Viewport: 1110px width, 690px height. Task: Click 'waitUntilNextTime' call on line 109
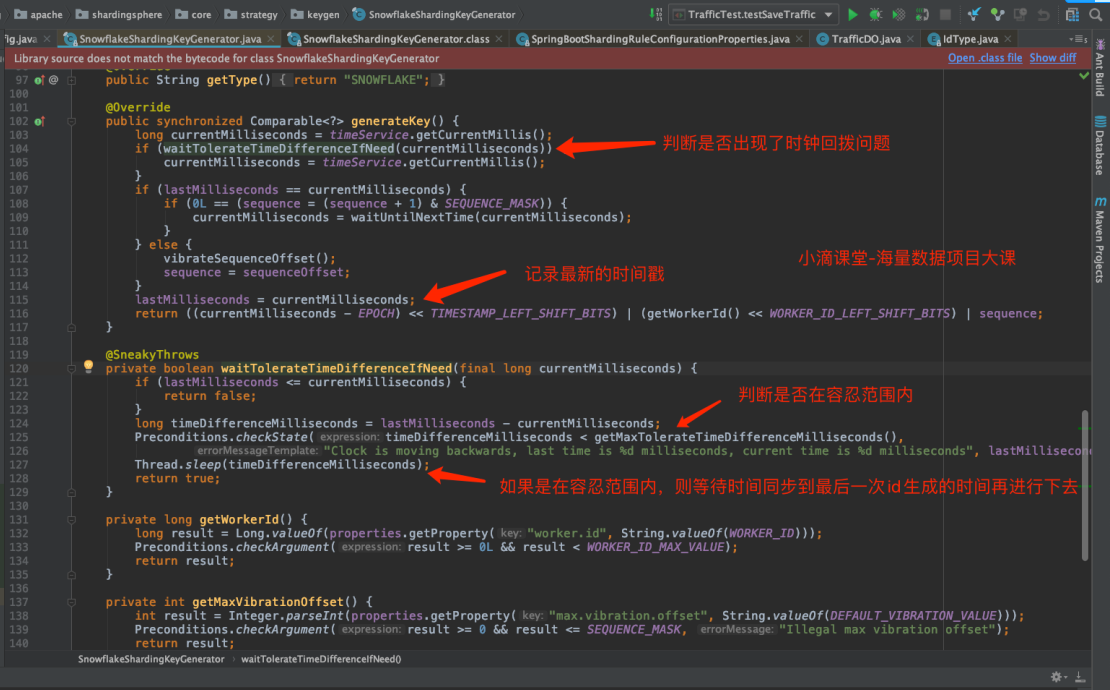(x=413, y=217)
